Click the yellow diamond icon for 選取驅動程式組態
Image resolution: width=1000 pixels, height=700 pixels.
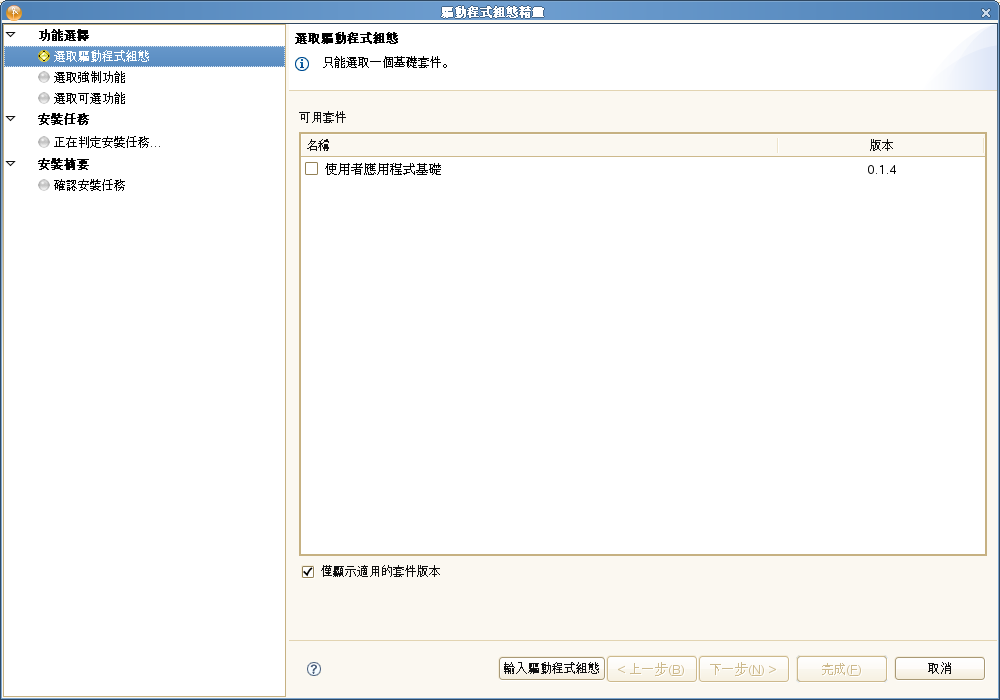click(44, 56)
